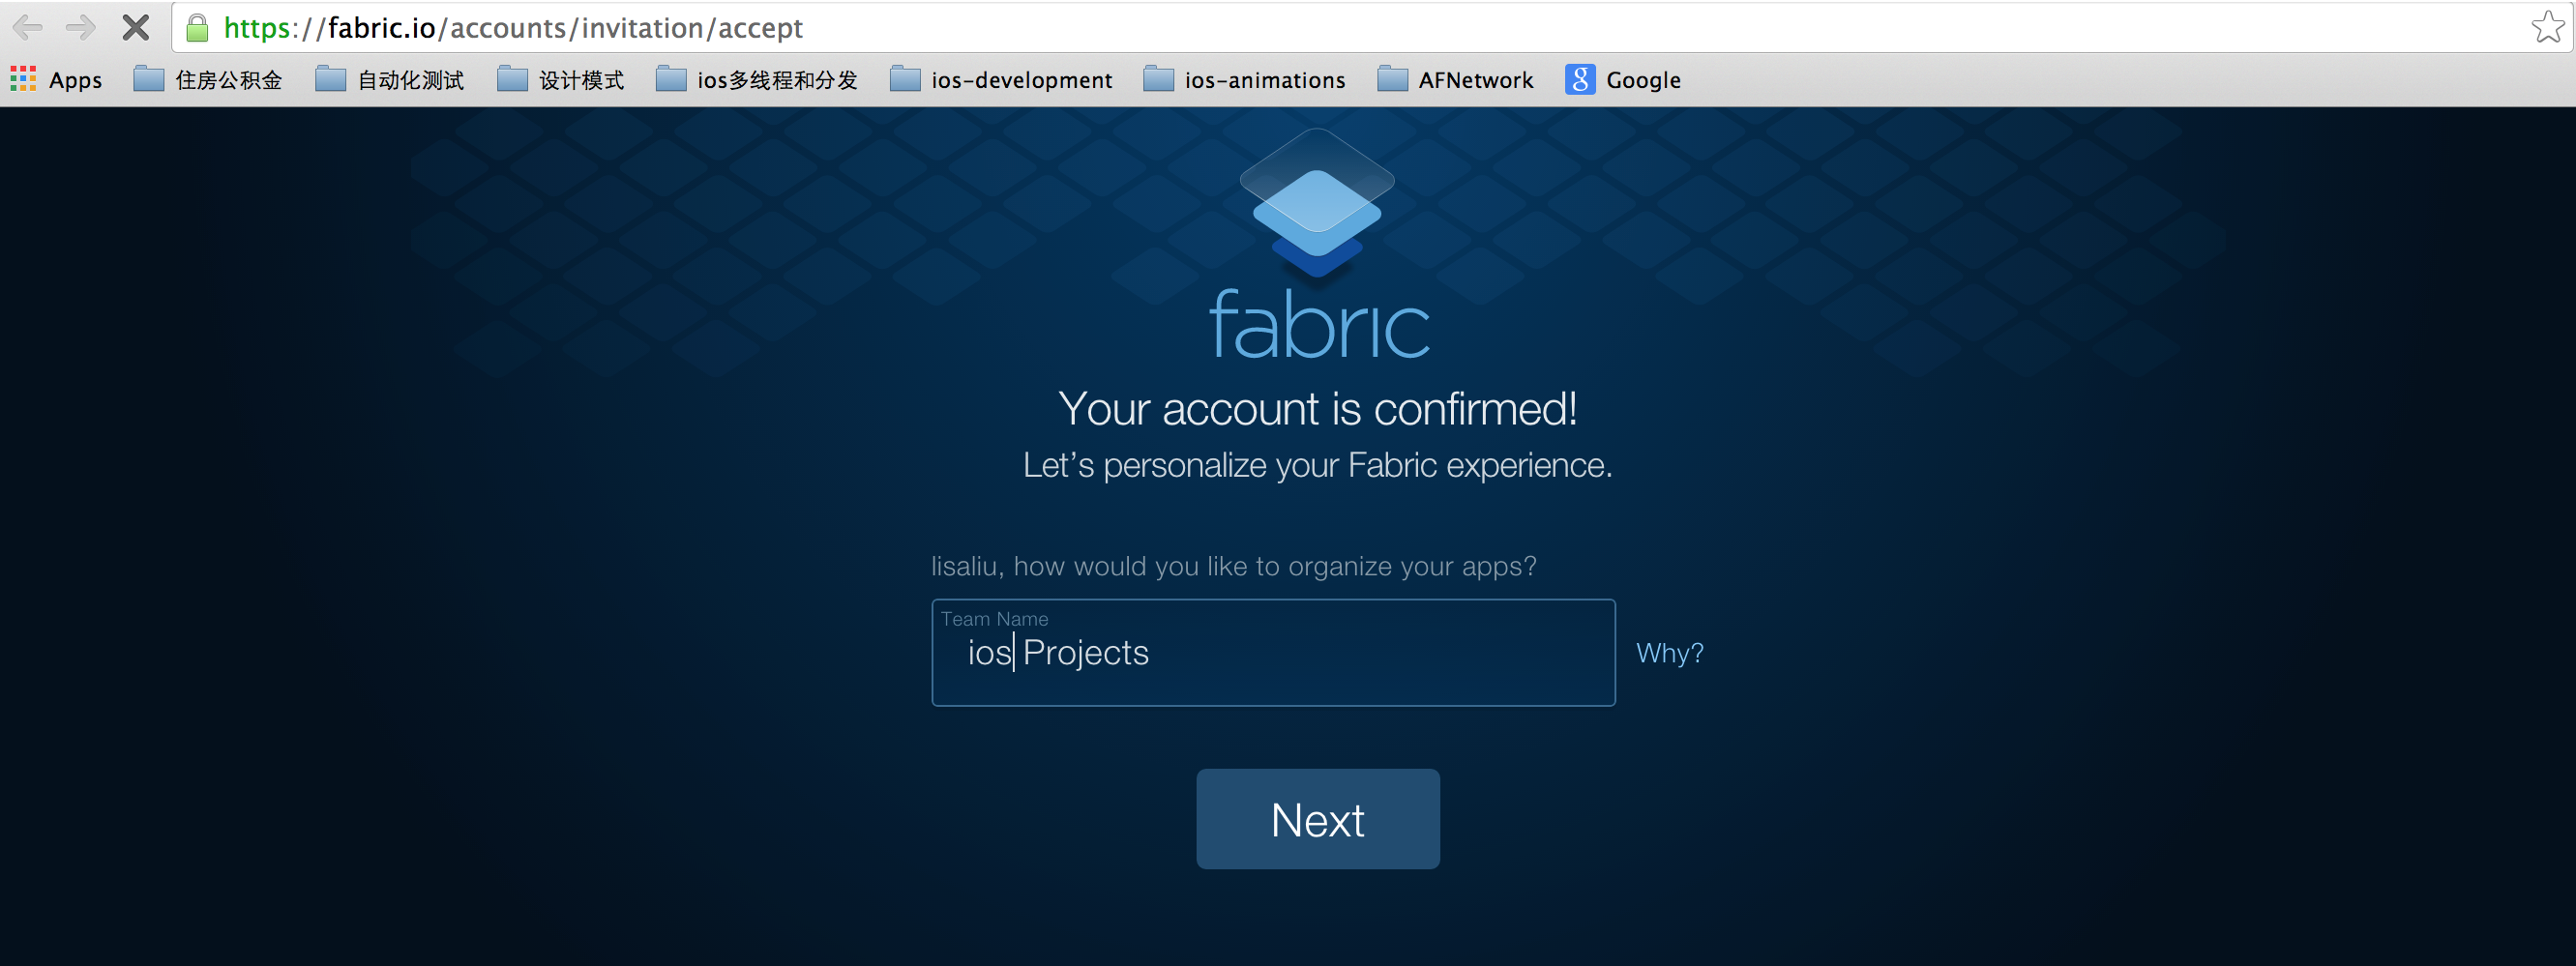
Task: Open the 住房公积金 bookmark folder
Action: (x=208, y=80)
